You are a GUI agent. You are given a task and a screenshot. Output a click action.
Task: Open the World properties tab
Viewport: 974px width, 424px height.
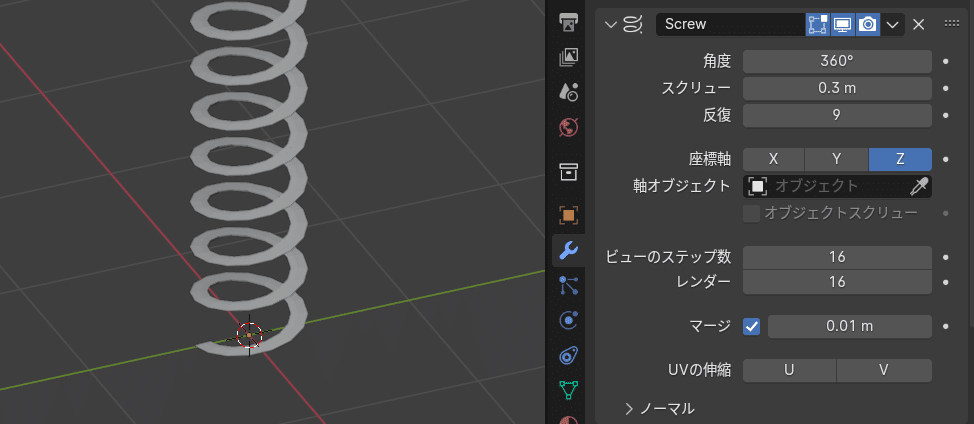click(x=568, y=127)
